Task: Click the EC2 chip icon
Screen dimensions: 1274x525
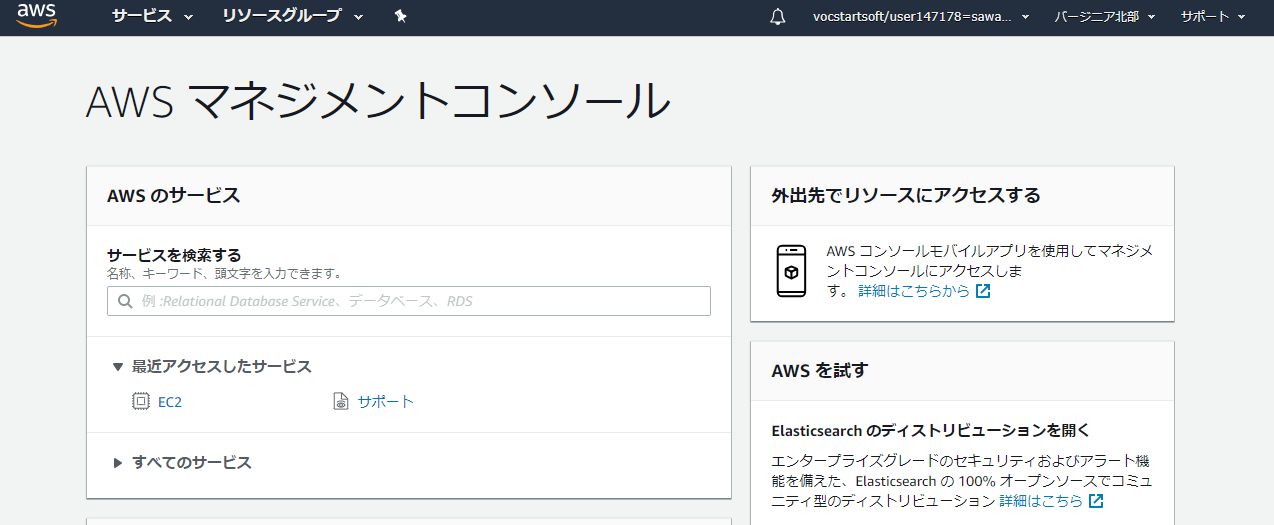Action: (x=141, y=402)
